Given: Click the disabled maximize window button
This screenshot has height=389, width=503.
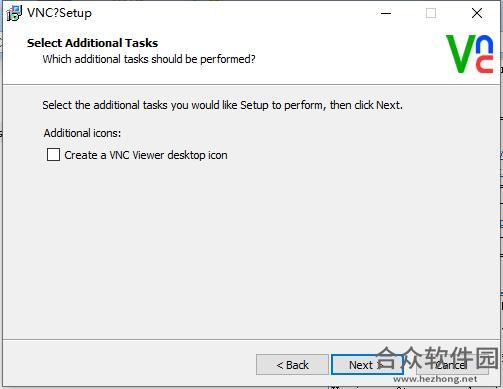Looking at the screenshot, I should (x=431, y=13).
